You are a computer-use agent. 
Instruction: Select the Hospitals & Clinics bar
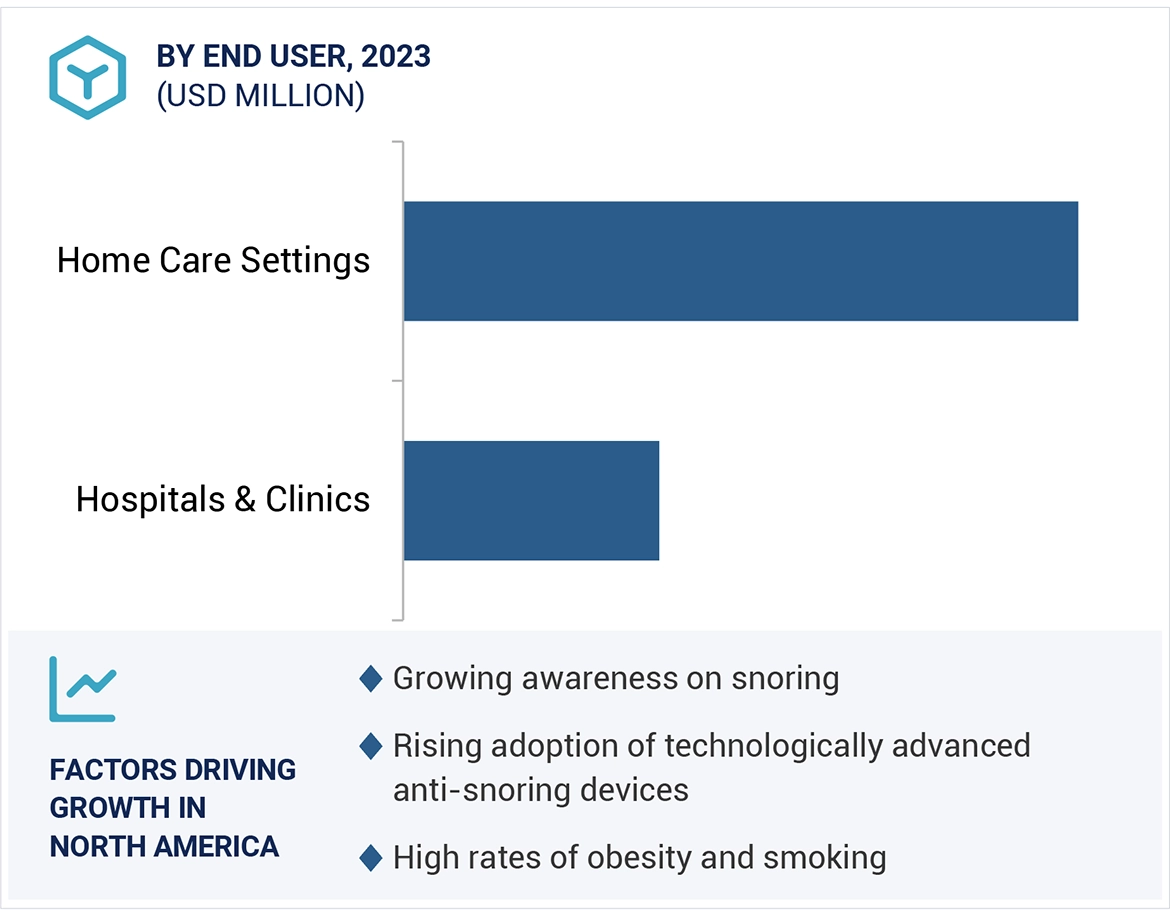[x=531, y=500]
